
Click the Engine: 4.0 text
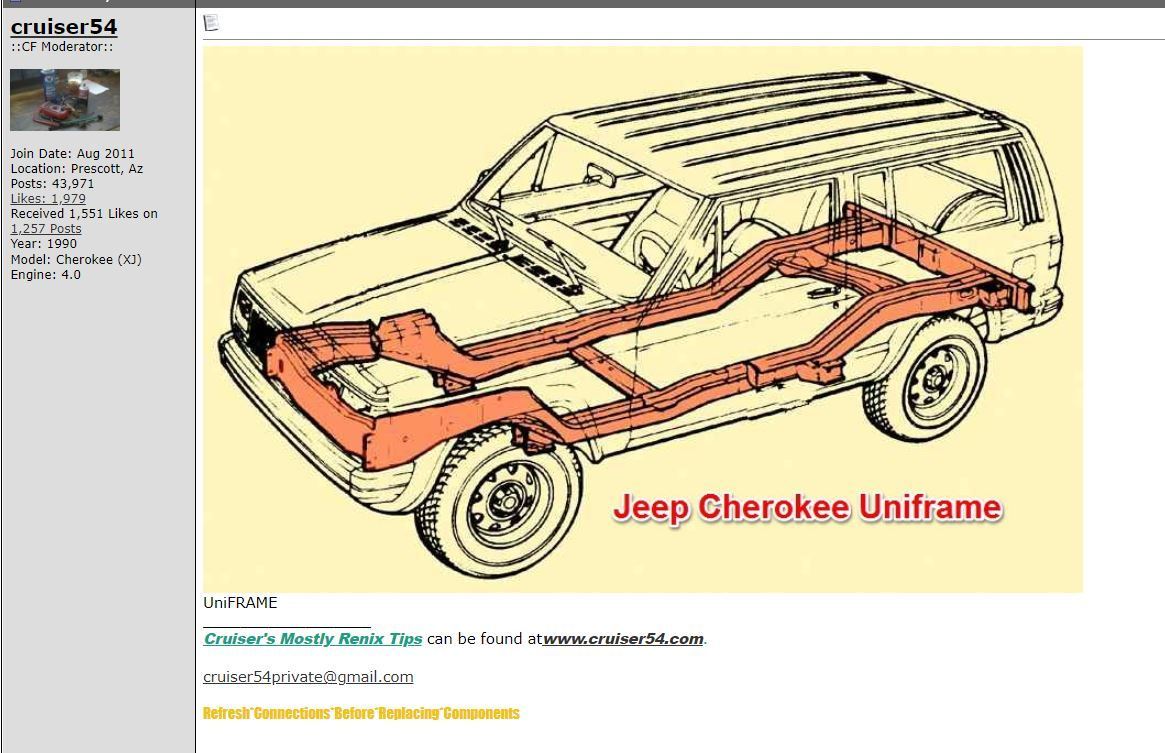click(46, 275)
